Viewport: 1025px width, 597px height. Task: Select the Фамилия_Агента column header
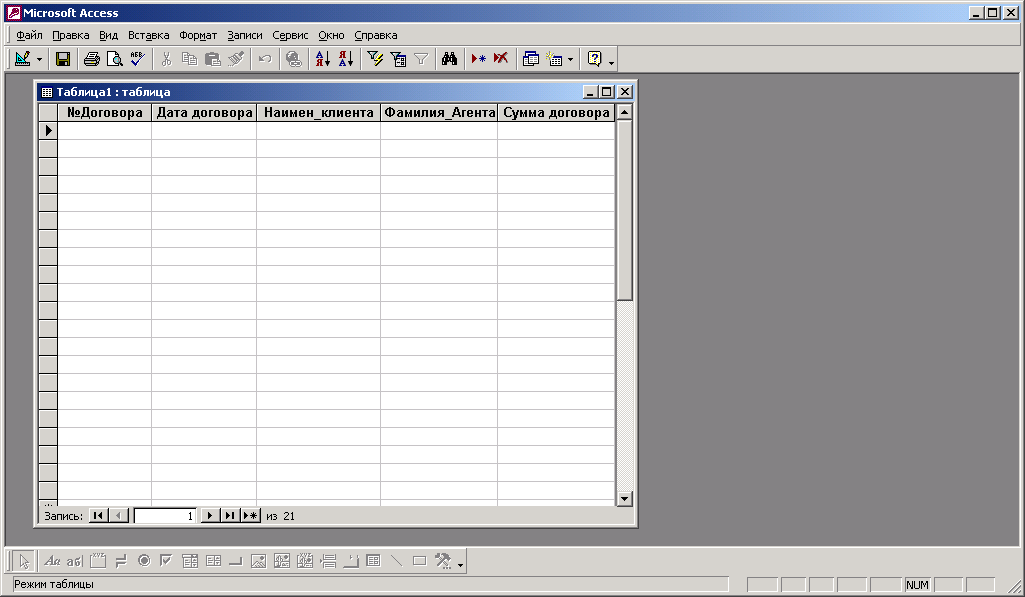[x=439, y=112]
